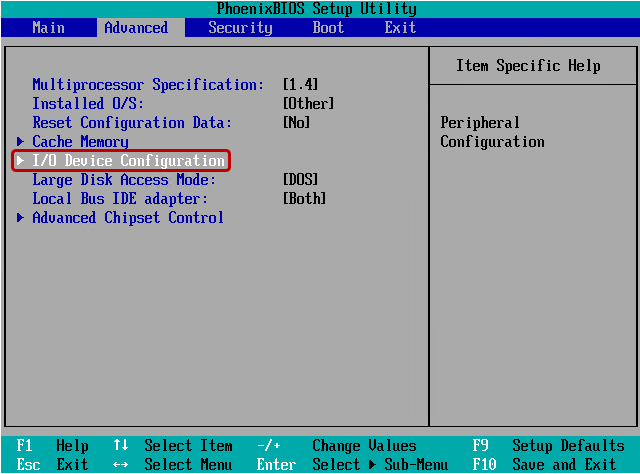The height and width of the screenshot is (474, 640).
Task: Expand Advanced Chipset Control submenu
Action: click(128, 218)
